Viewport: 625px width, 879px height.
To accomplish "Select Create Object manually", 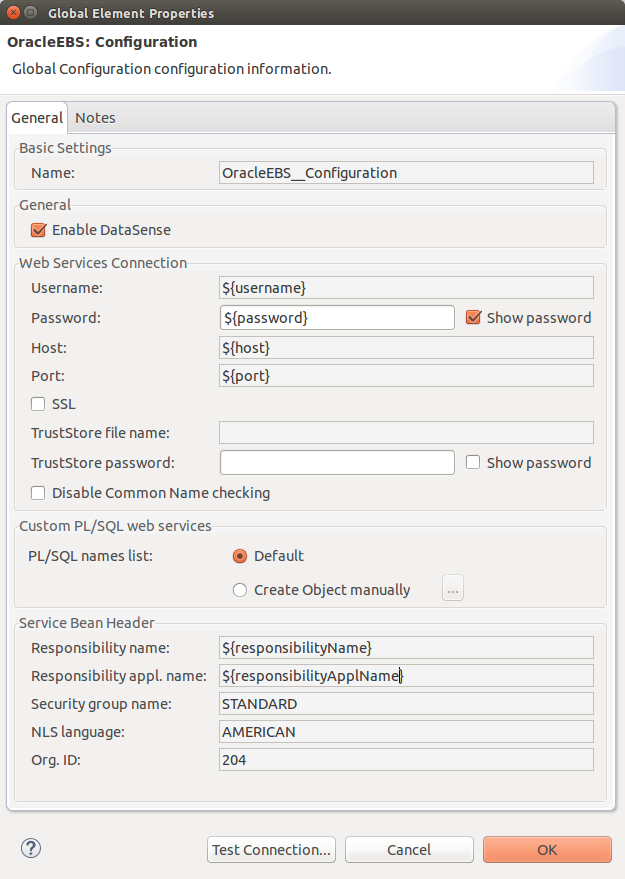I will tap(240, 589).
